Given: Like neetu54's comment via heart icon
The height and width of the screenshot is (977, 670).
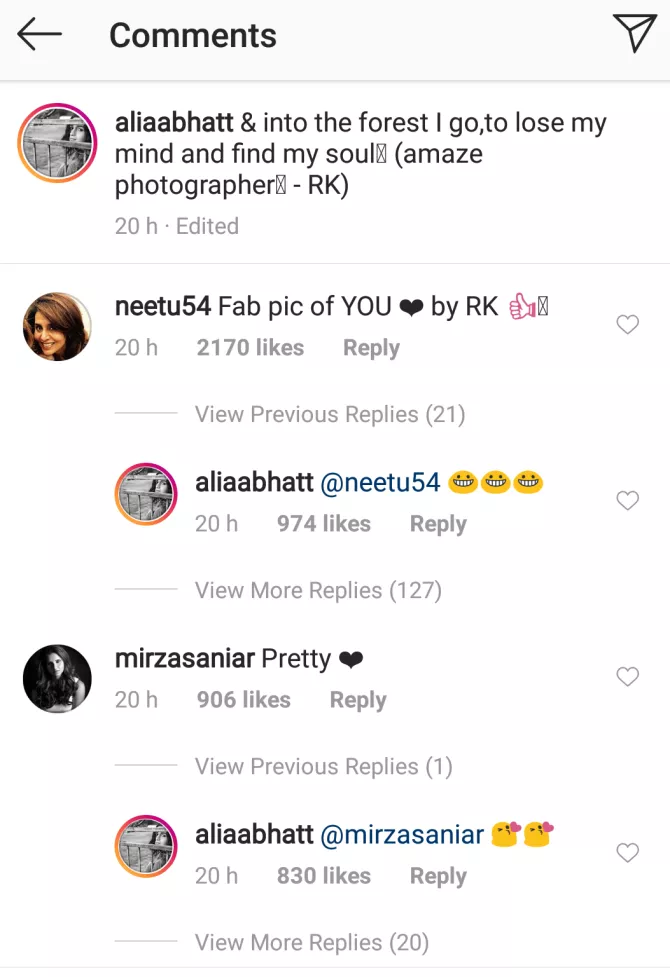Looking at the screenshot, I should [x=627, y=324].
